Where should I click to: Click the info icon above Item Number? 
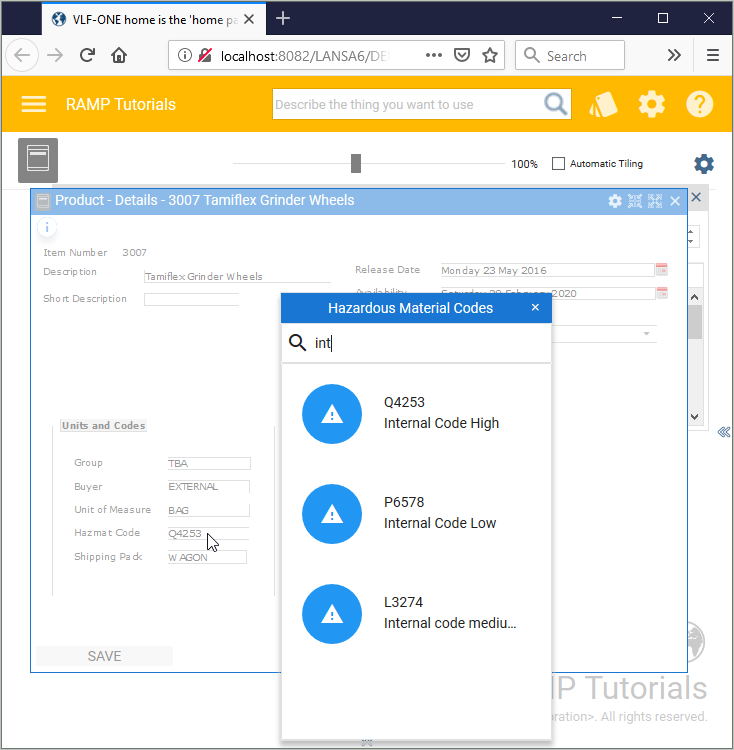click(x=47, y=228)
